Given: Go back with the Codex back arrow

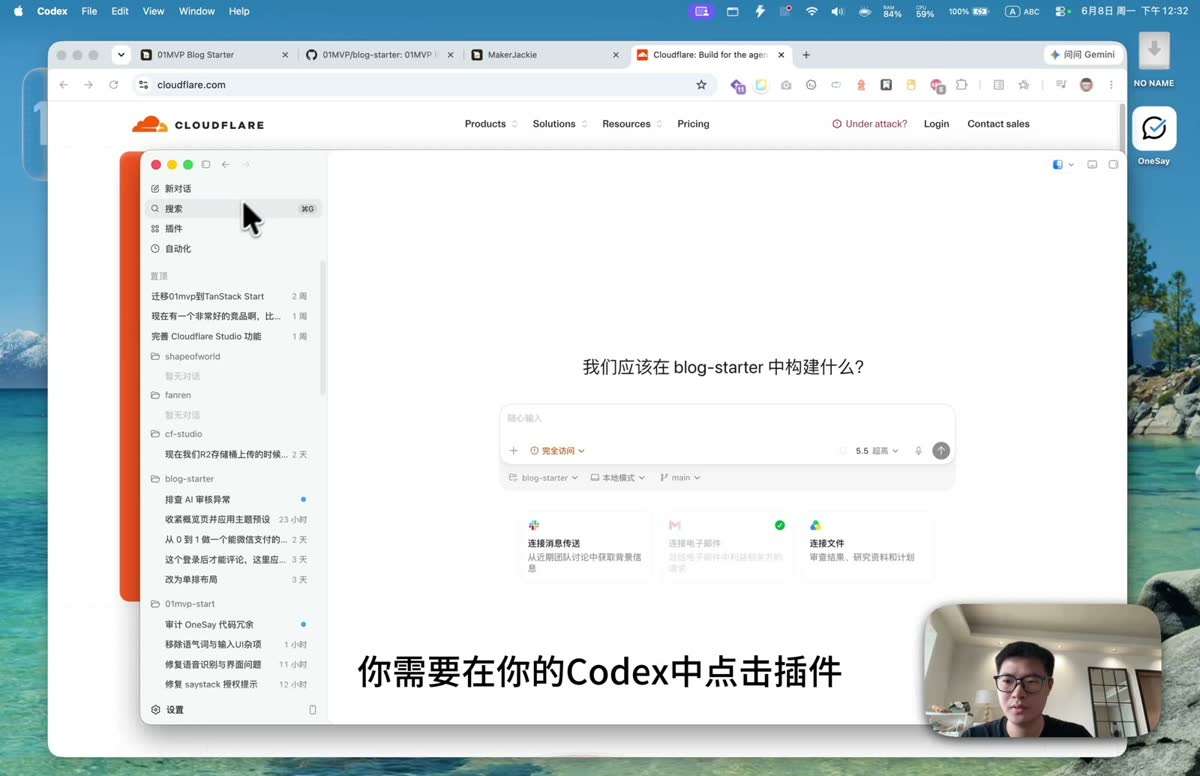Looking at the screenshot, I should click(x=226, y=165).
